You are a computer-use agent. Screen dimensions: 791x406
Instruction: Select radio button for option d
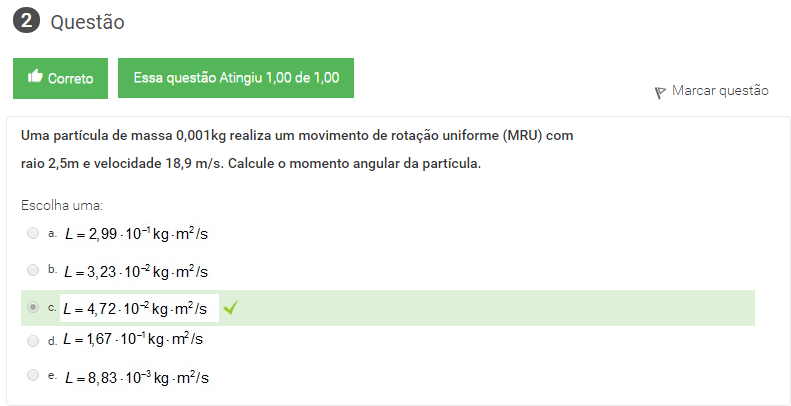[33, 340]
